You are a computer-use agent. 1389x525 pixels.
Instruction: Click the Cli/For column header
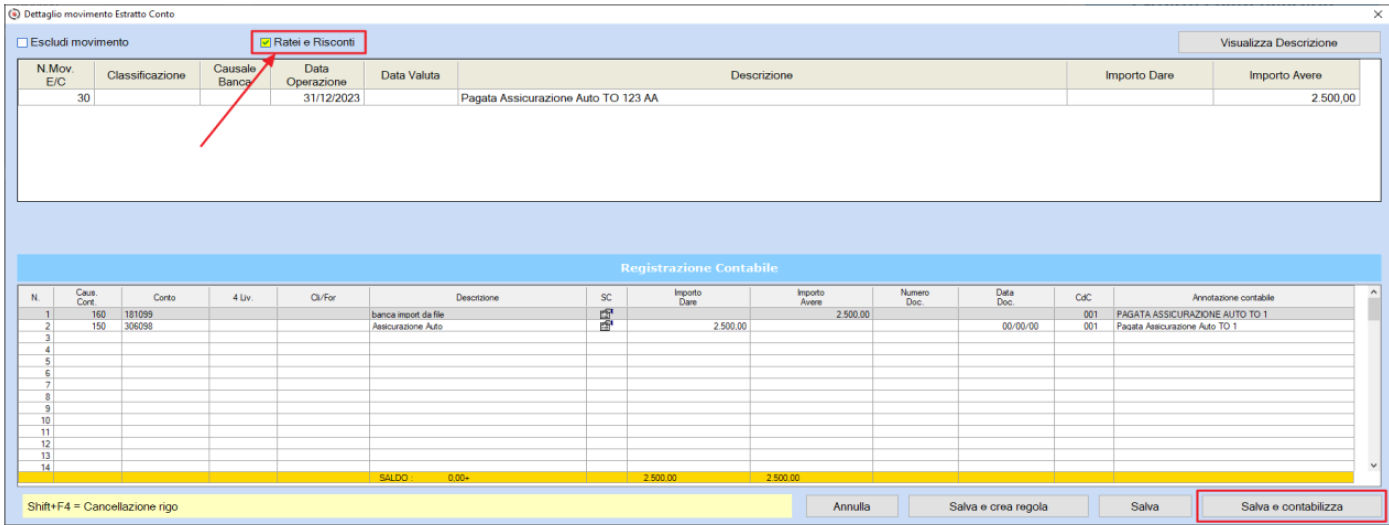pyautogui.click(x=323, y=297)
